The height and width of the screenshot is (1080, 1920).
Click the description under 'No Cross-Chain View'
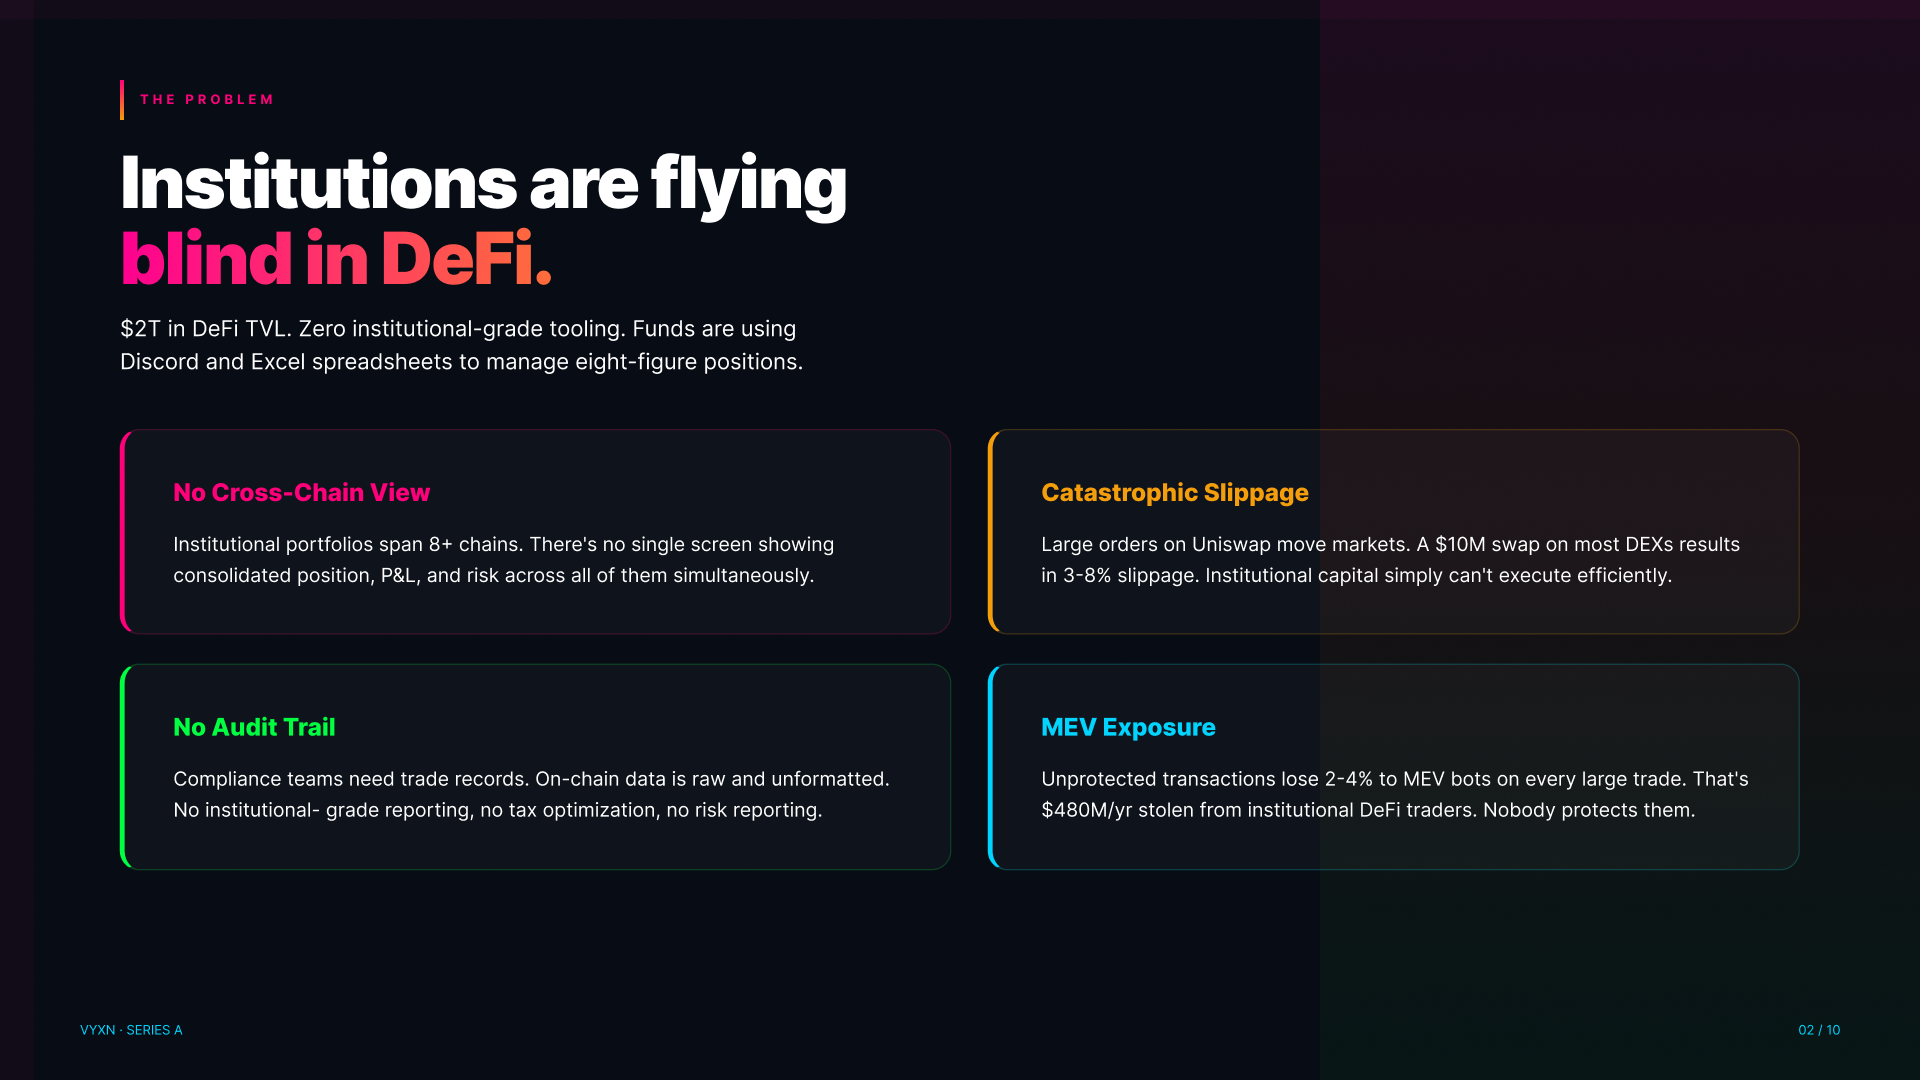click(503, 560)
